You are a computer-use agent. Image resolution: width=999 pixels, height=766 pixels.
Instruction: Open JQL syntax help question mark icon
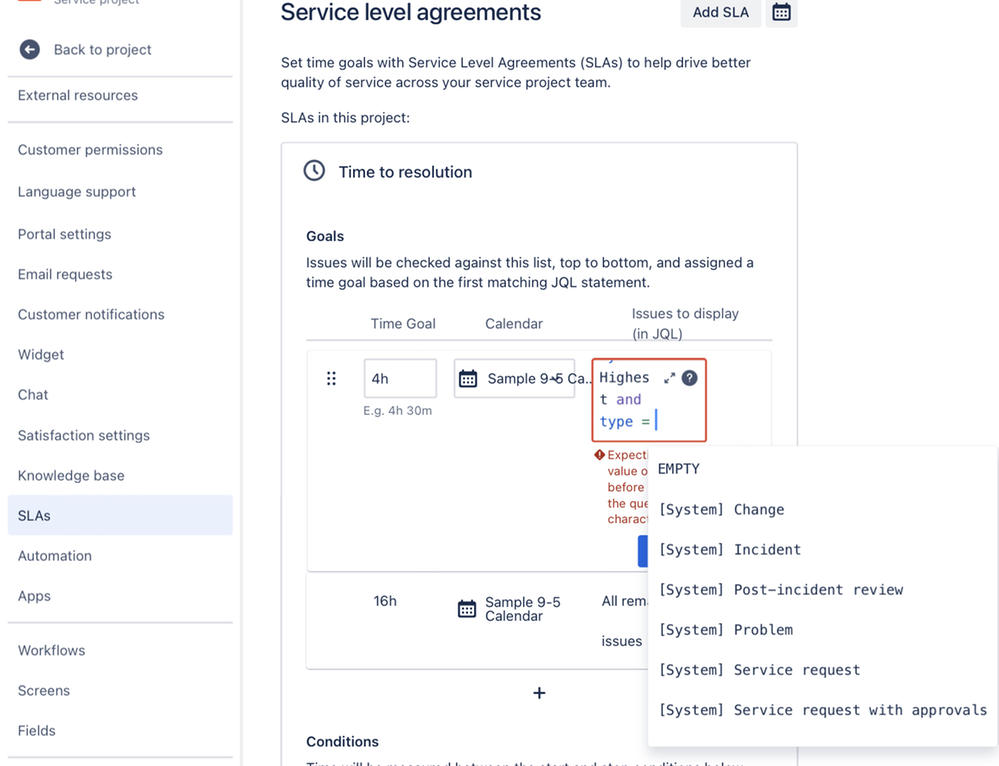pos(689,378)
